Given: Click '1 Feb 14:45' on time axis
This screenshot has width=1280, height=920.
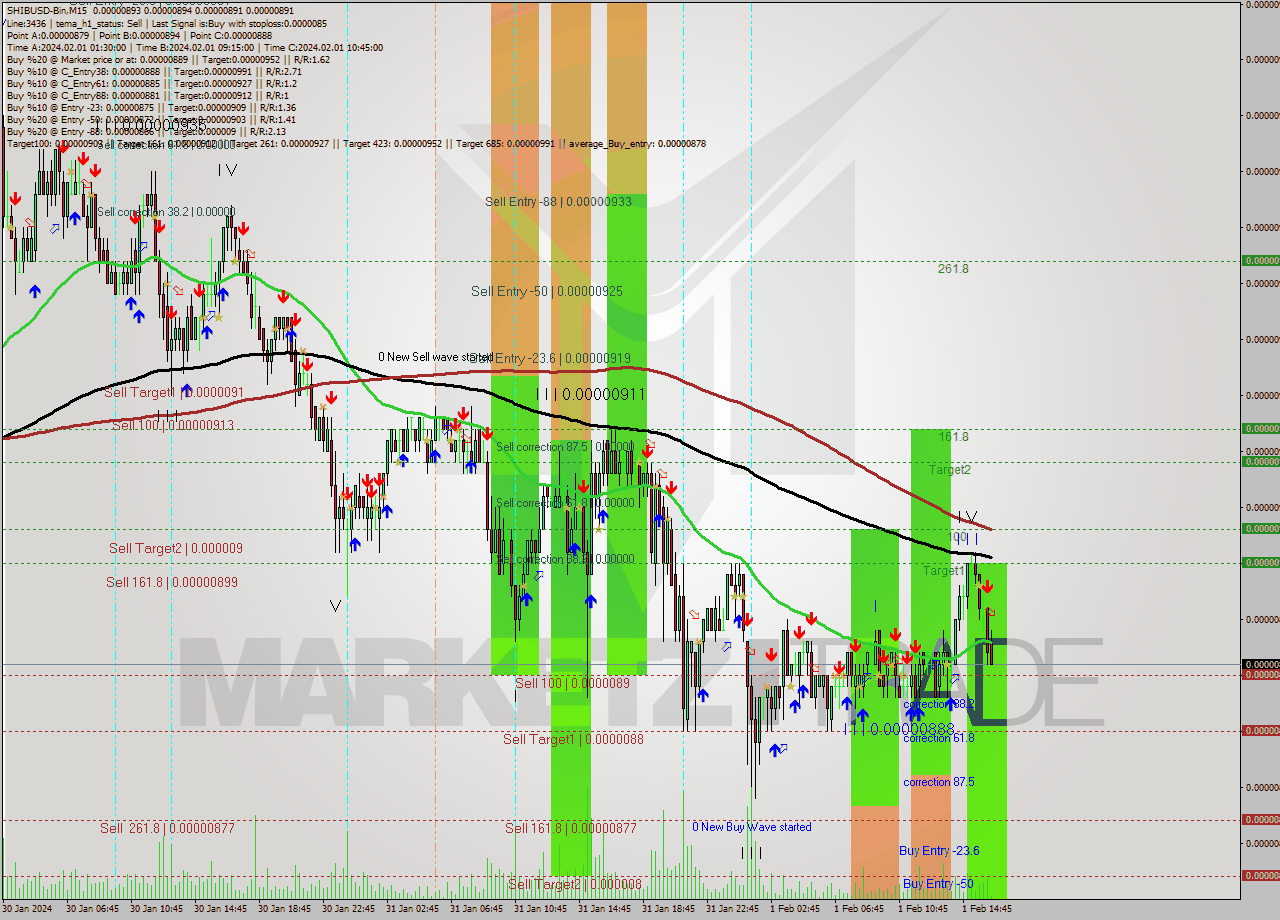Looking at the screenshot, I should coord(987,909).
